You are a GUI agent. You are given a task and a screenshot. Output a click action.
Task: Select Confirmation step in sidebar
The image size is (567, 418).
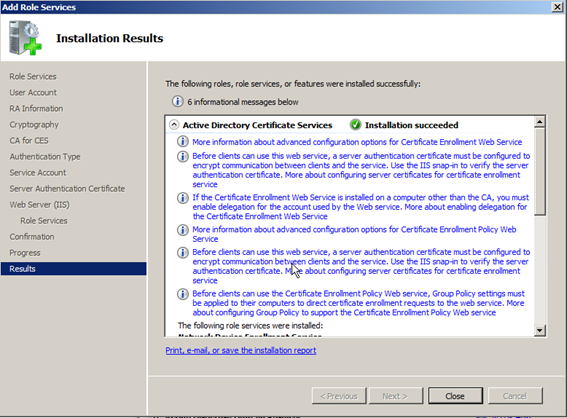coord(32,236)
